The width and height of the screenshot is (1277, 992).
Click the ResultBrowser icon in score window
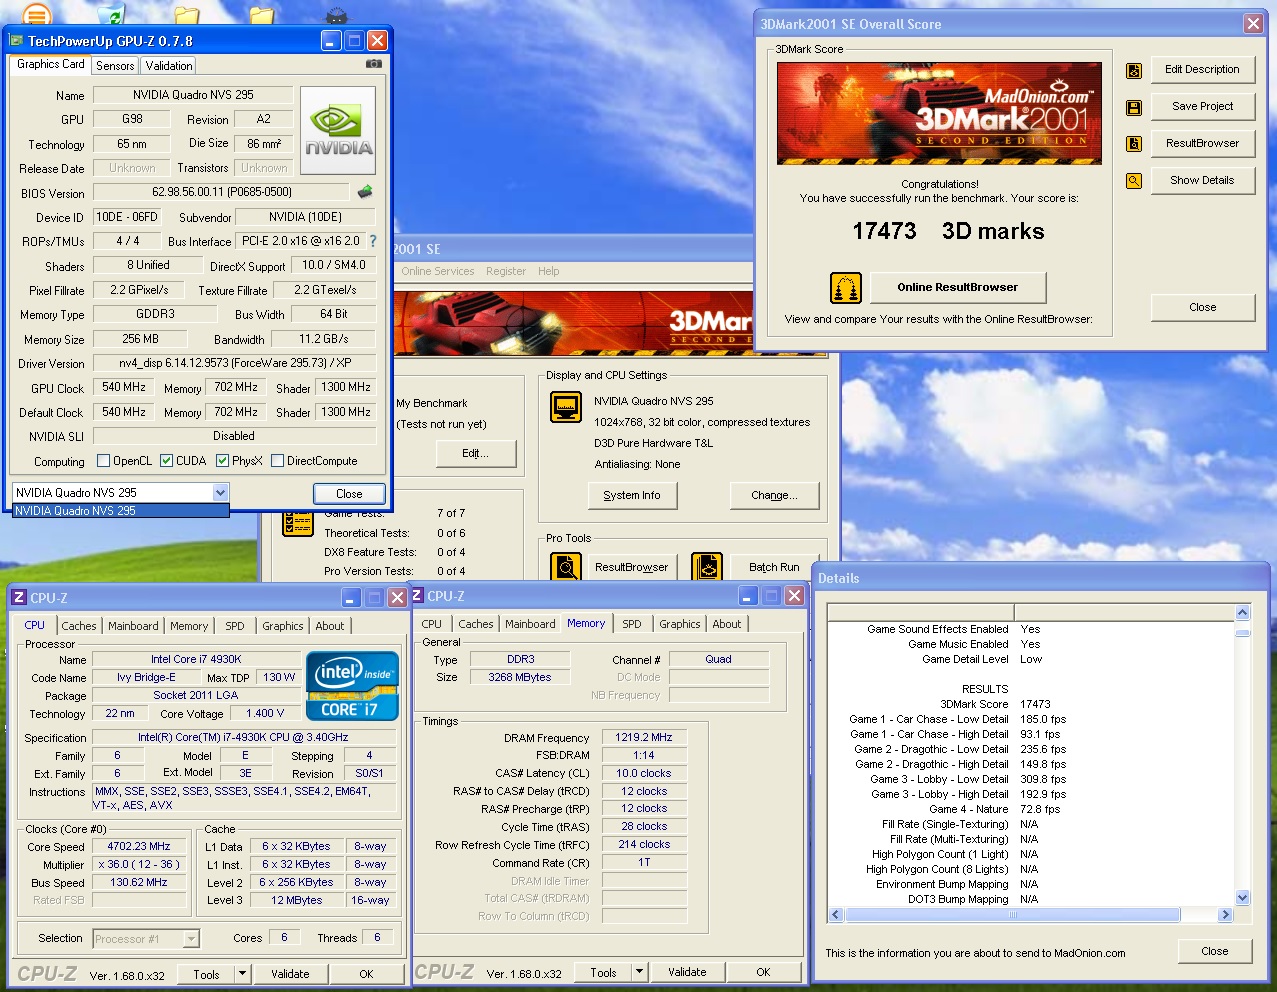pos(1134,144)
